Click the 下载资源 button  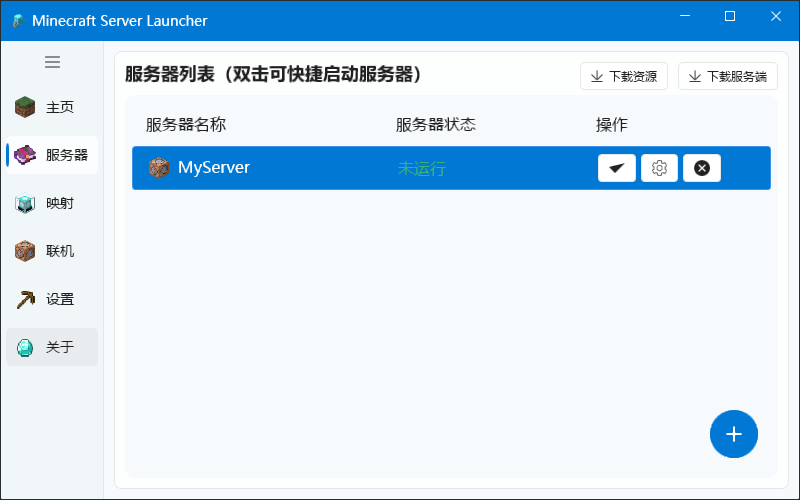624,76
